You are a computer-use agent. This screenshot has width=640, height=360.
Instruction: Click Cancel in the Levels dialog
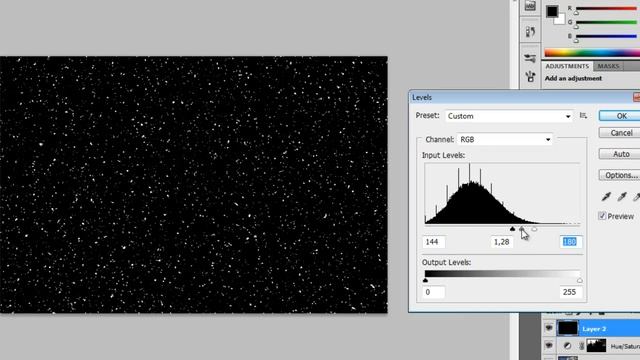coord(620,133)
